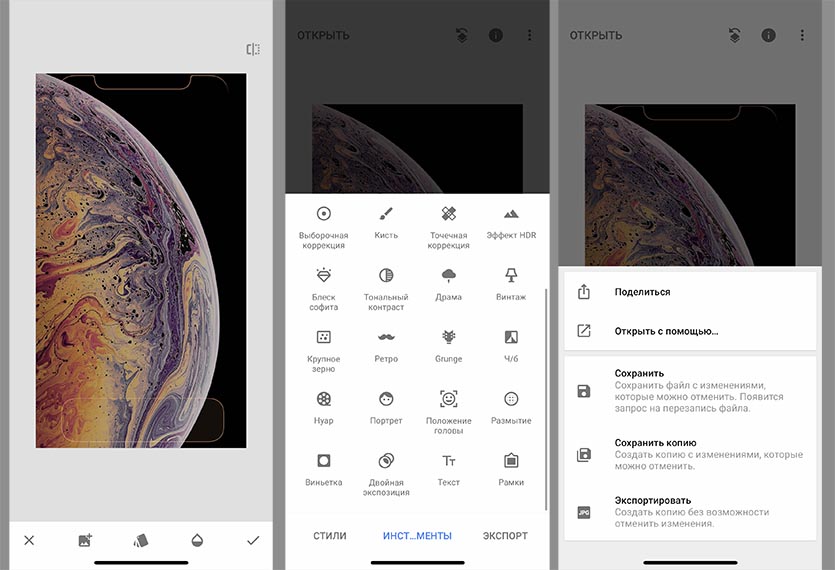
Task: Tap the image preview in right screen
Action: 690,185
